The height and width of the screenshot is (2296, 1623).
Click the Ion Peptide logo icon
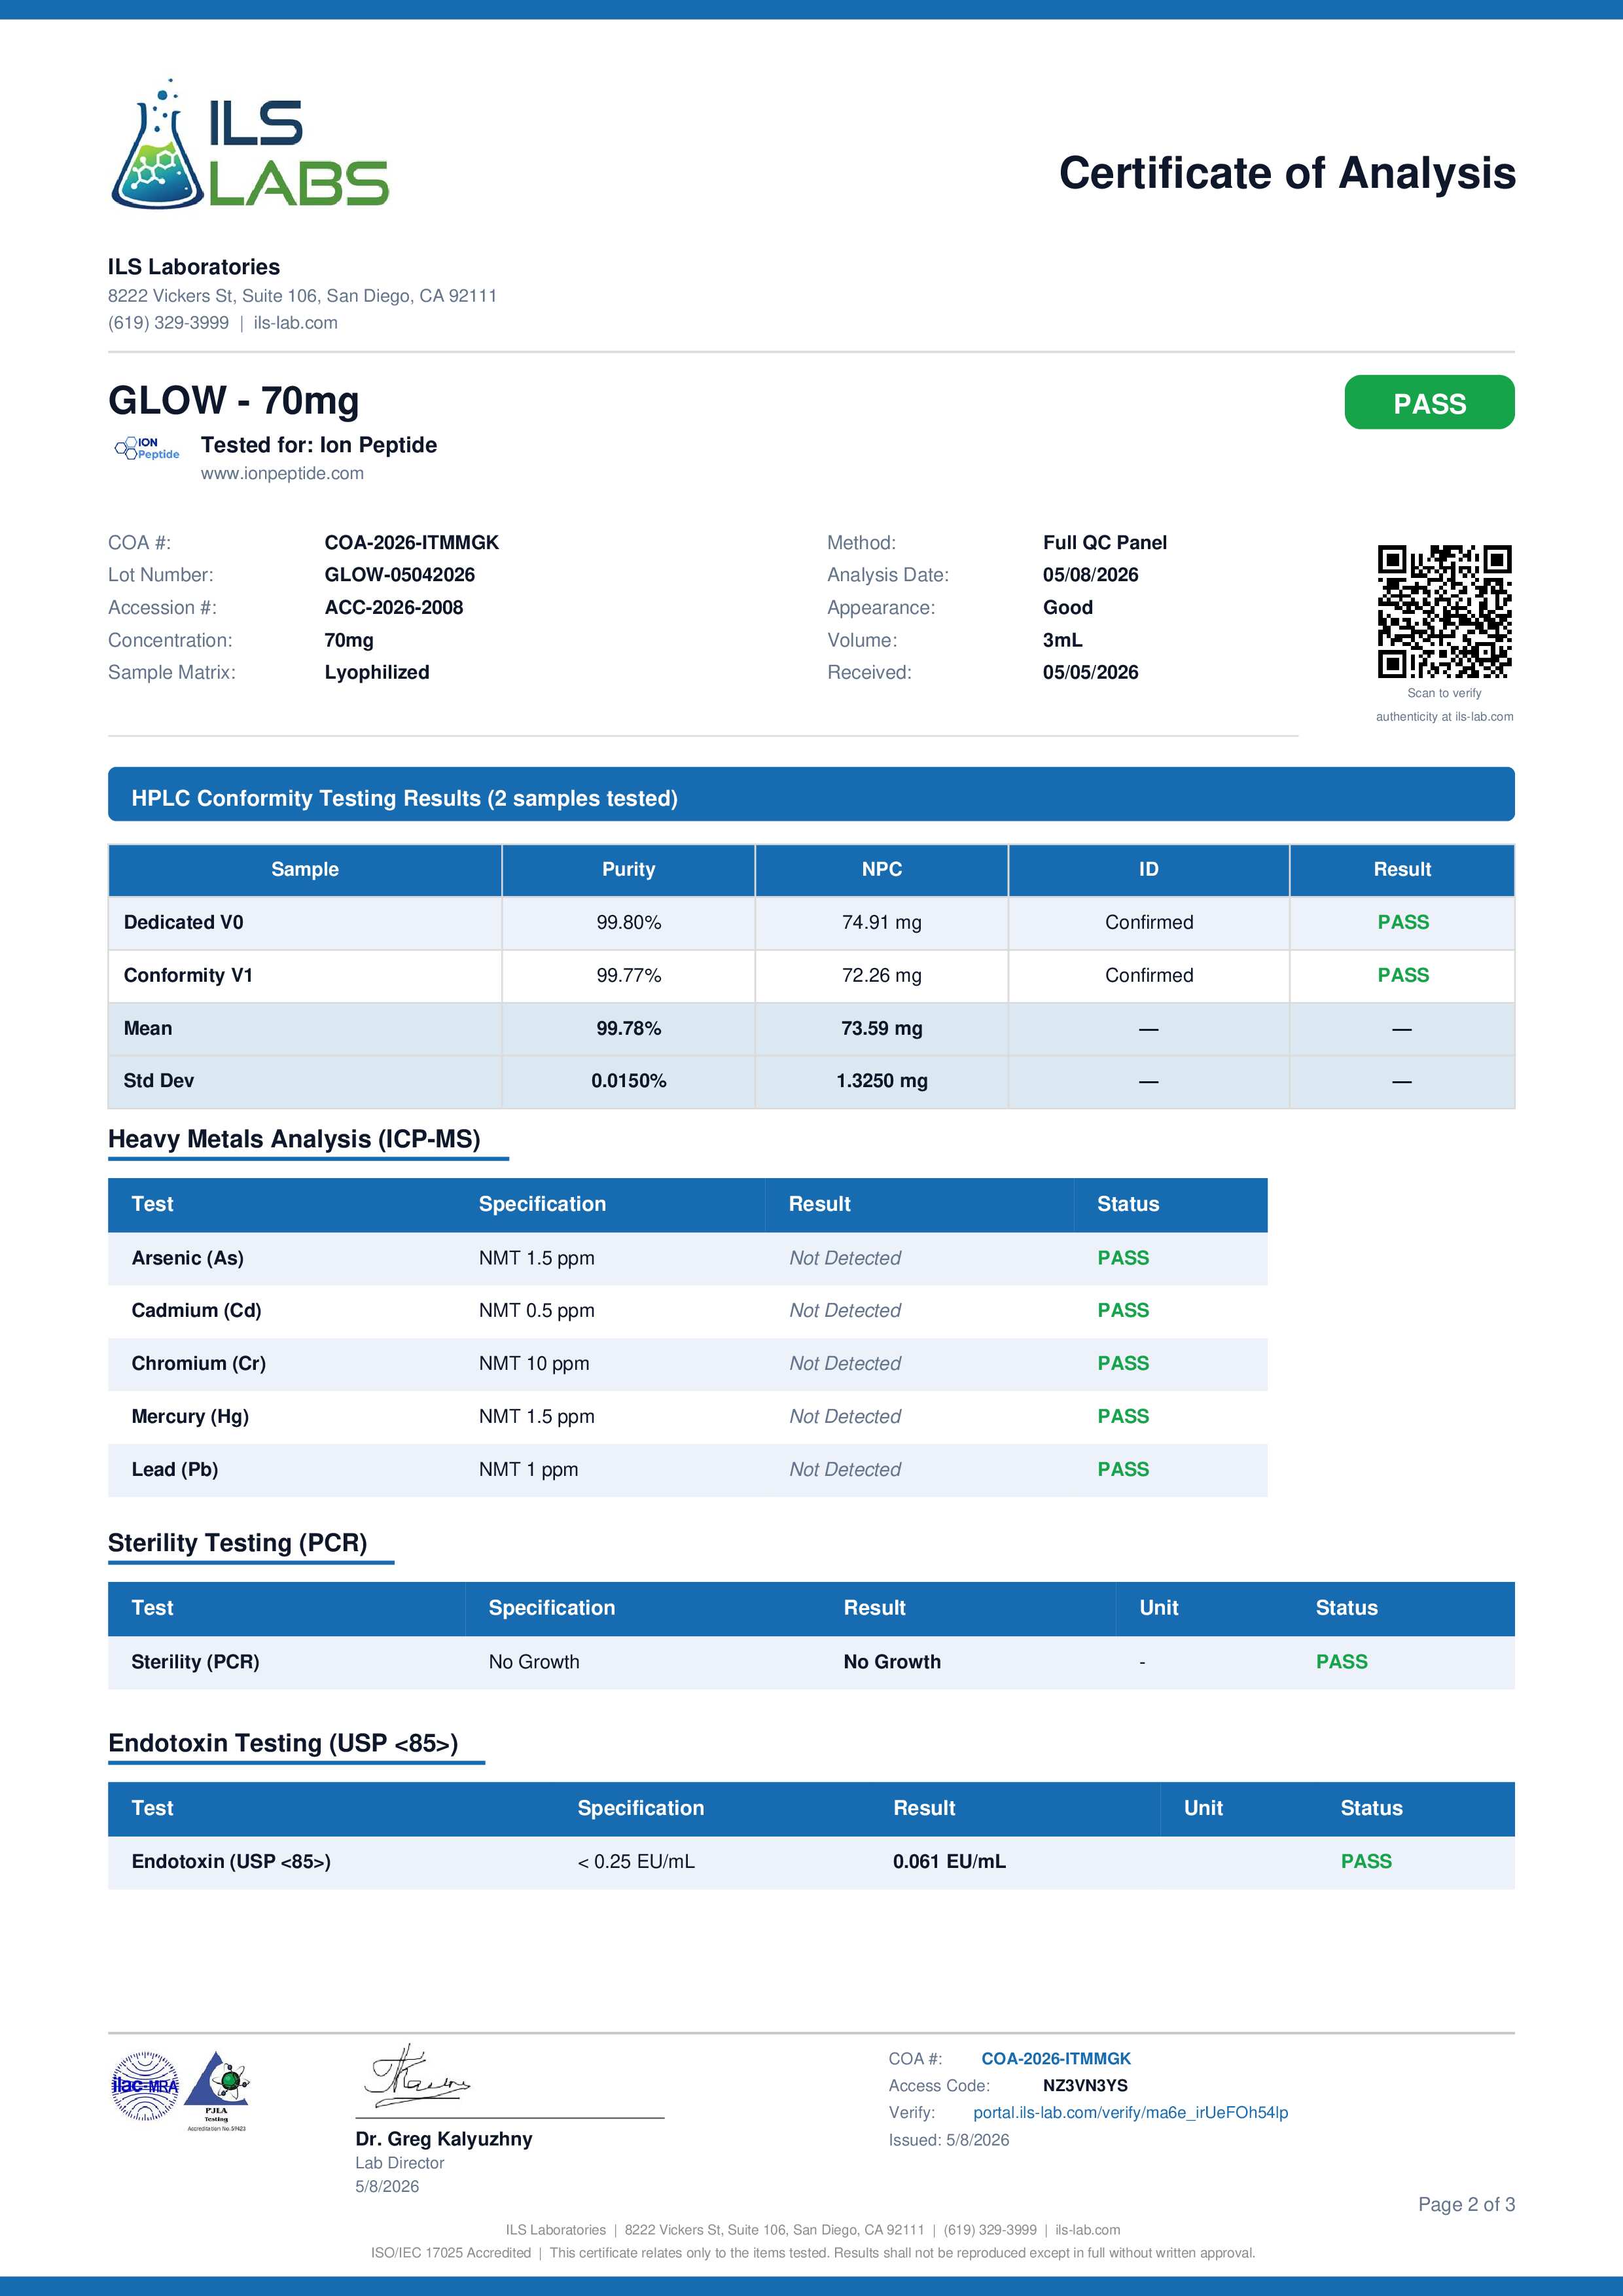click(147, 449)
